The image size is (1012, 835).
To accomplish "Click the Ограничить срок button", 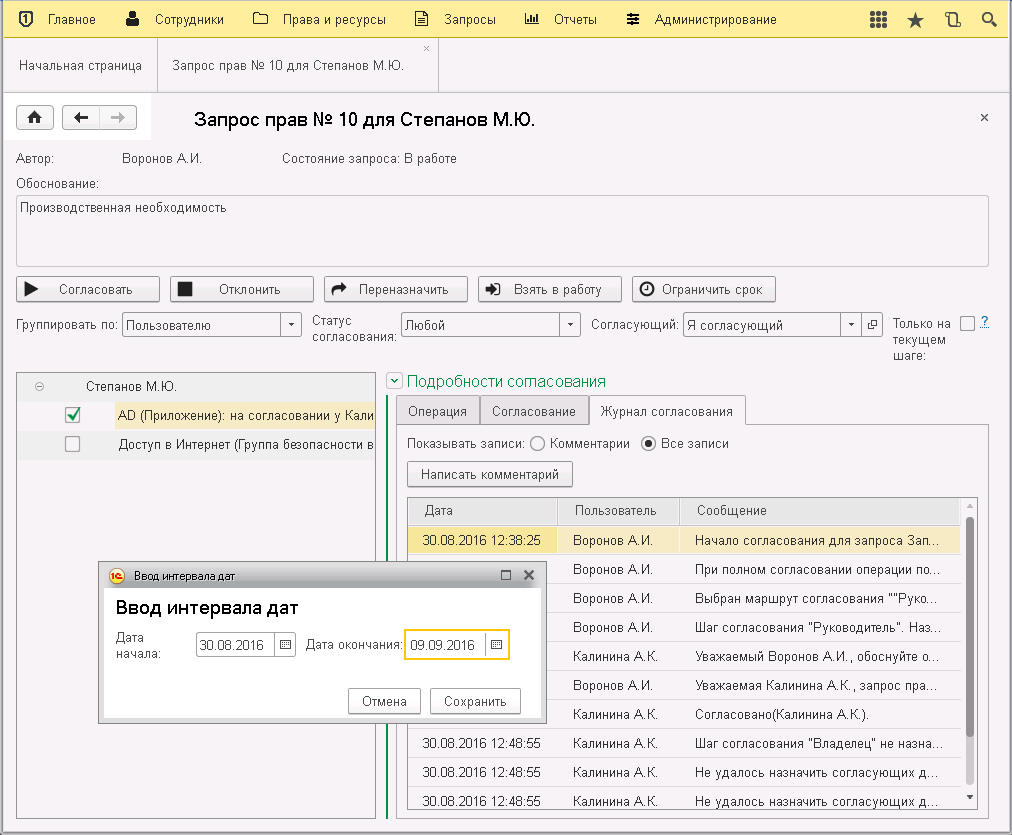I will coord(703,289).
